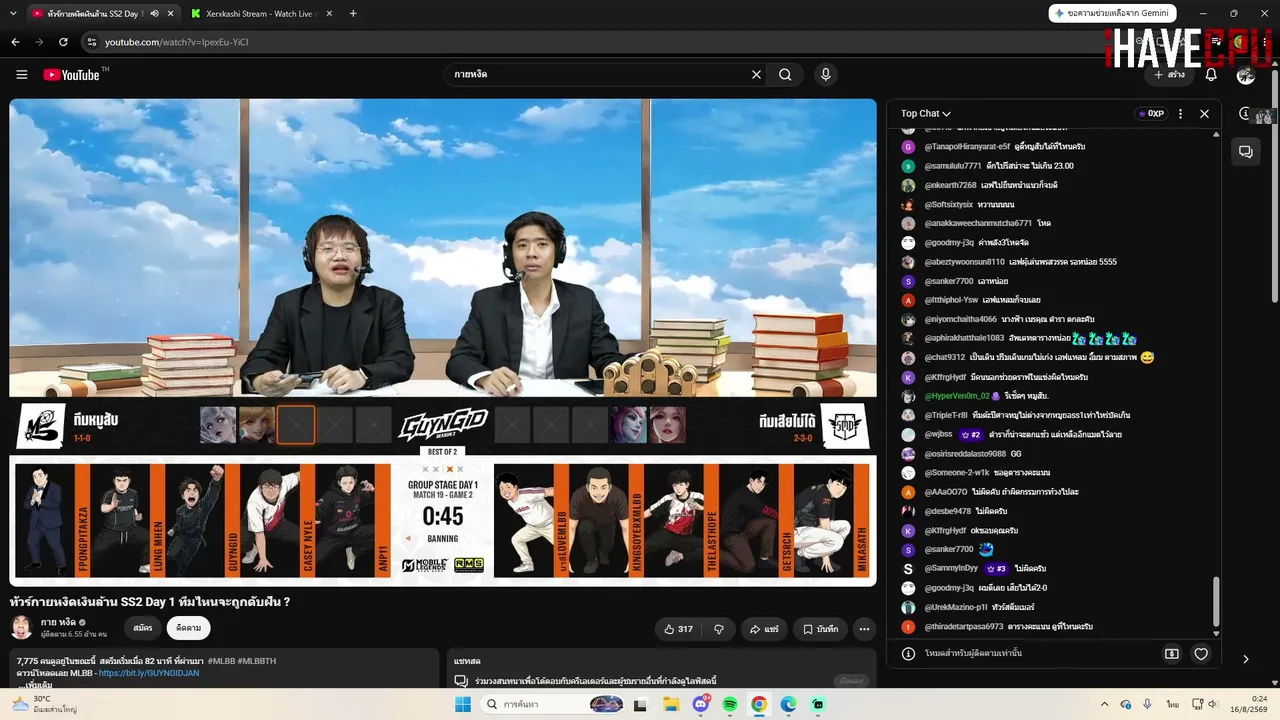
Task: Open the YouTube account avatar menu
Action: (1246, 75)
